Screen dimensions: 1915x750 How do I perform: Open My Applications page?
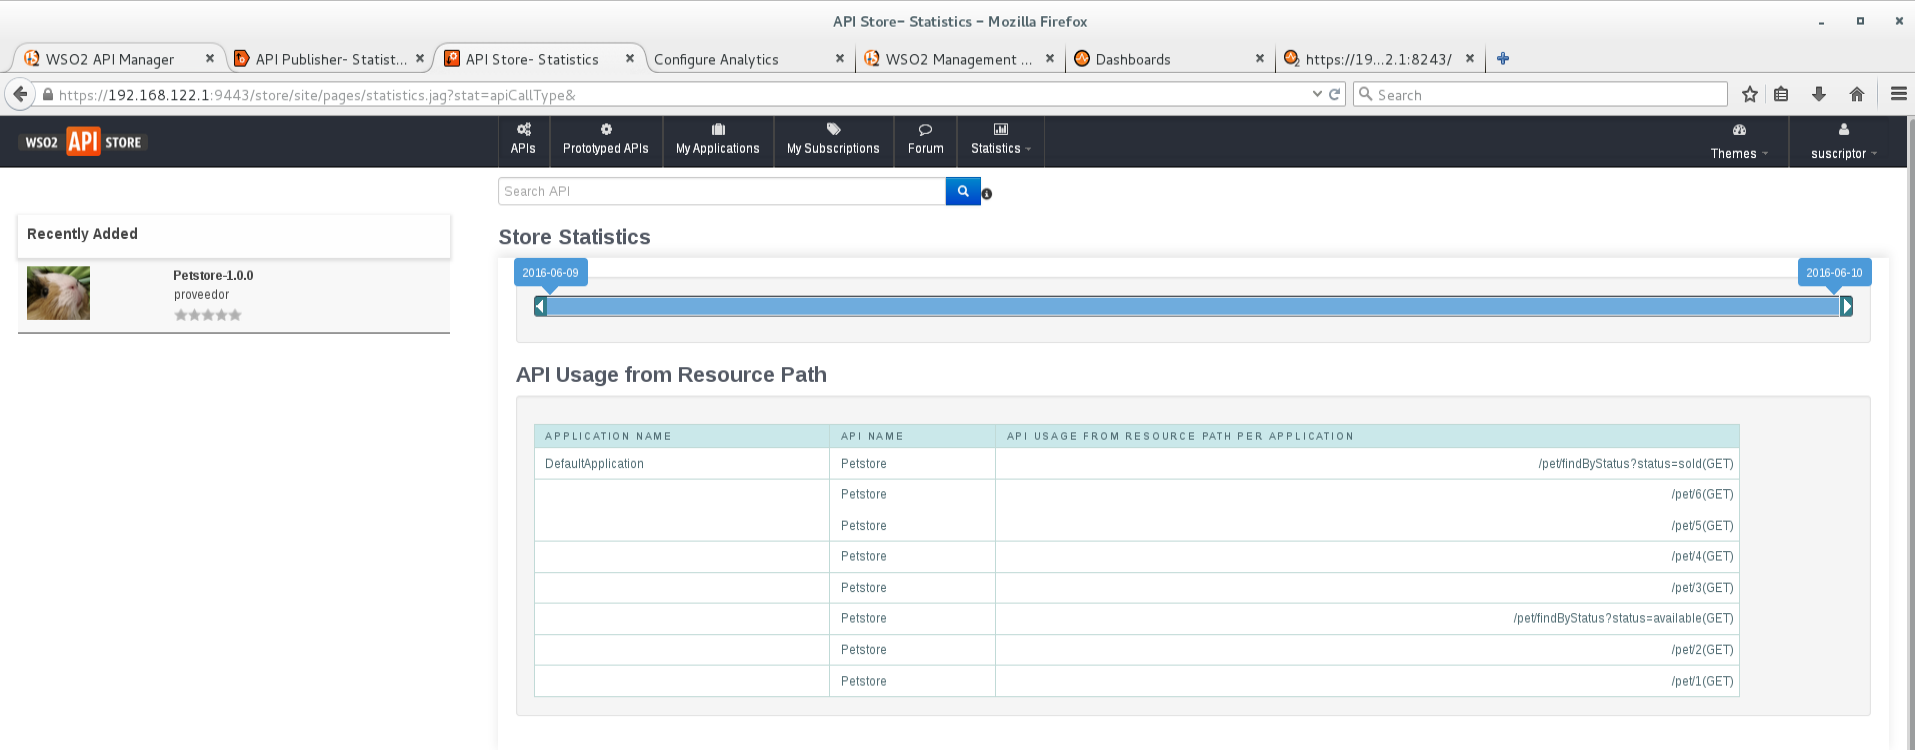click(x=718, y=140)
